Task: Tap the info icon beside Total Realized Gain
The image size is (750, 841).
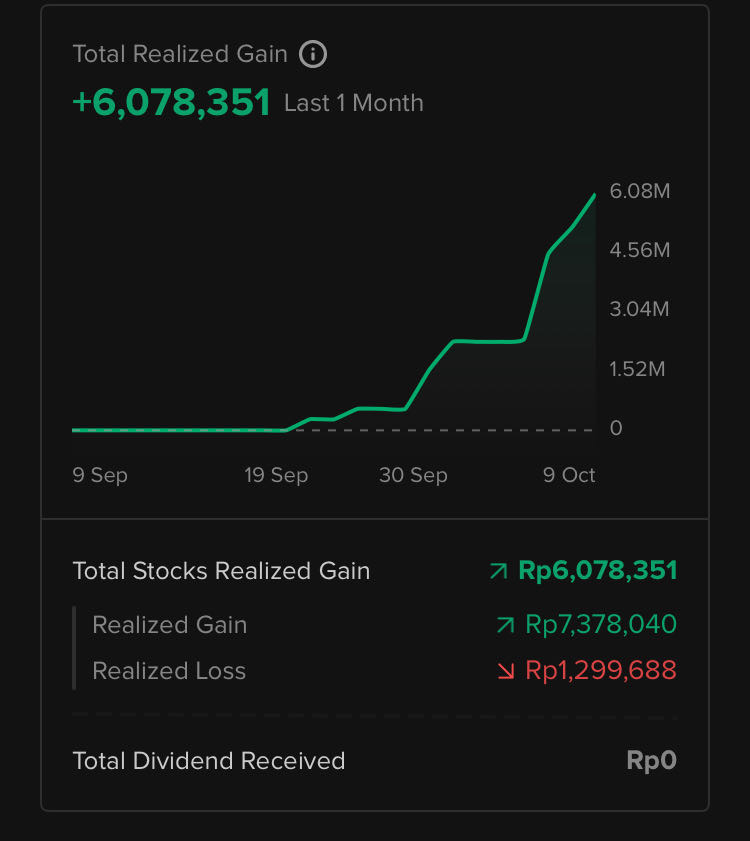Action: 313,54
